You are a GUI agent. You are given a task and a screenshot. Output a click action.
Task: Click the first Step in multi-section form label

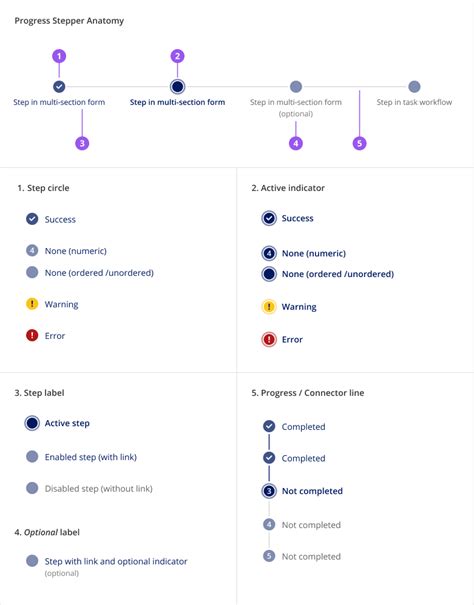point(59,102)
